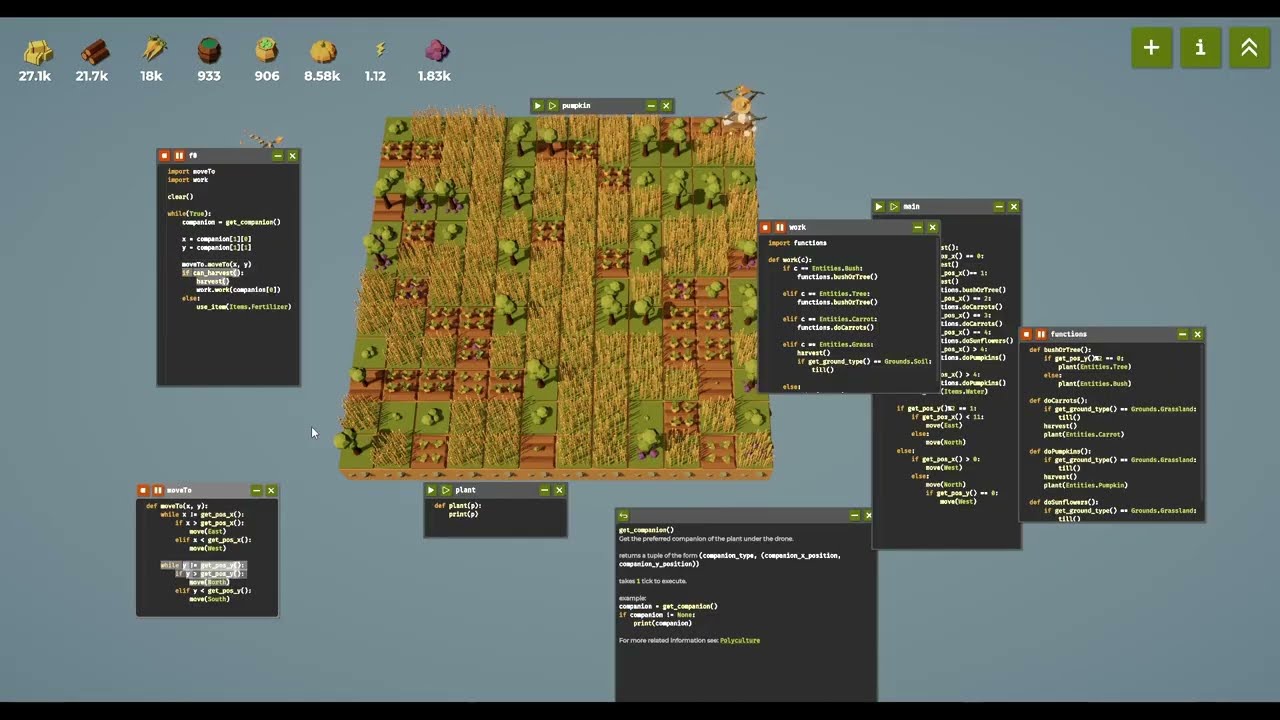Collapse the moveTo code window
Image resolution: width=1280 pixels, height=720 pixels.
[256, 491]
